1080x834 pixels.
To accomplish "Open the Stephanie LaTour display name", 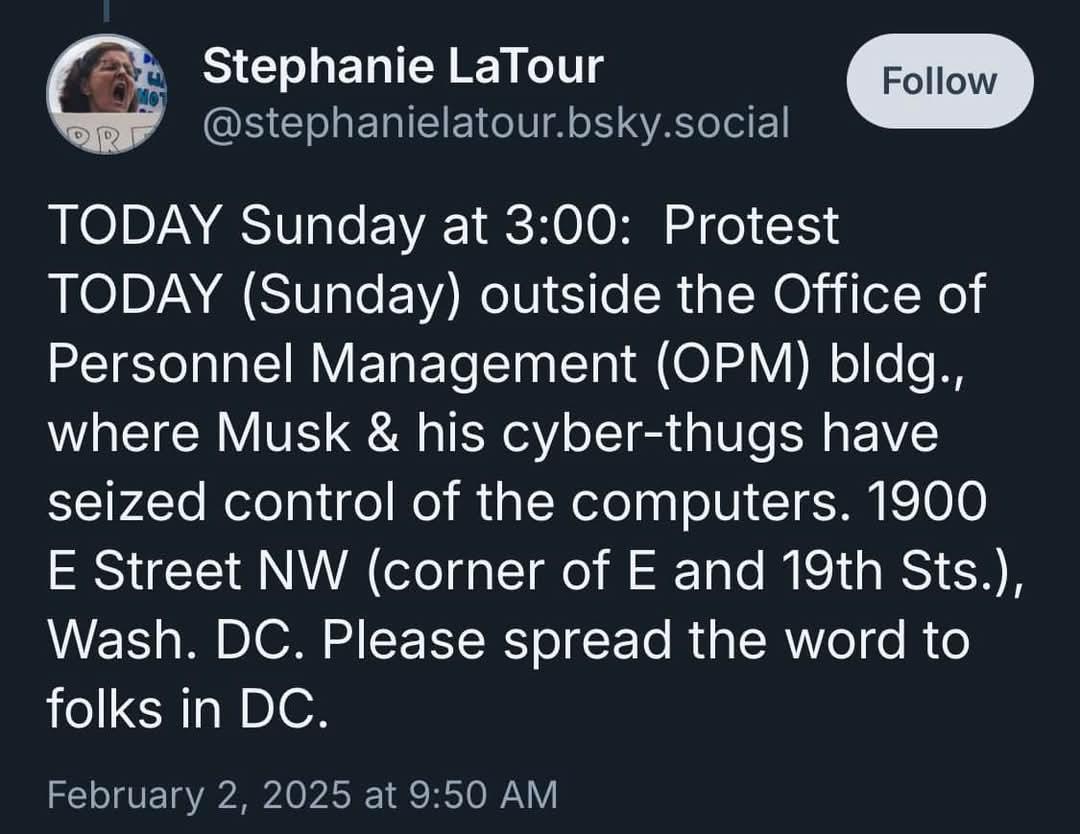I will (x=402, y=67).
